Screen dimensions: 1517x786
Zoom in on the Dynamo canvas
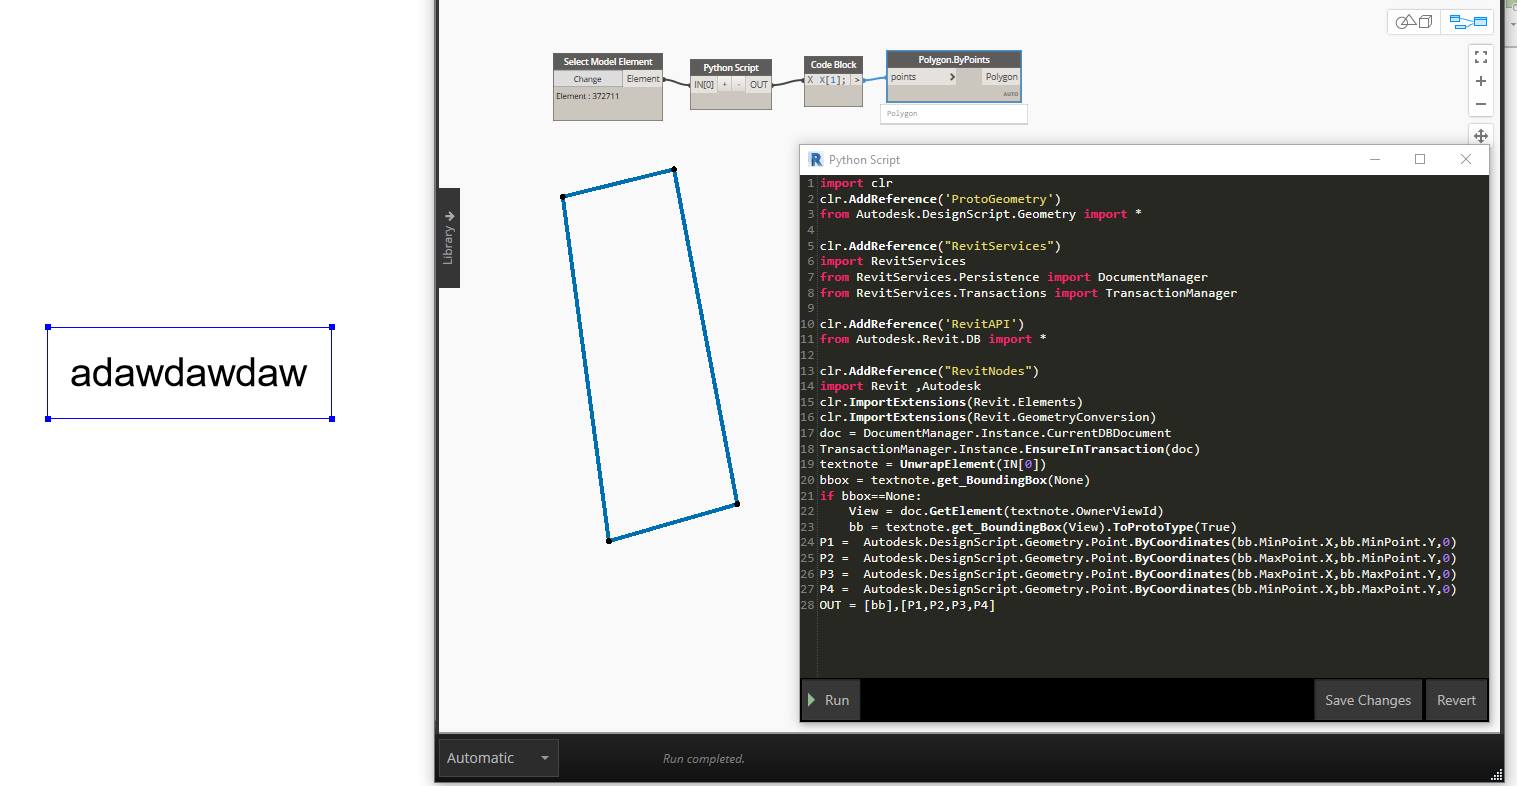pos(1481,81)
